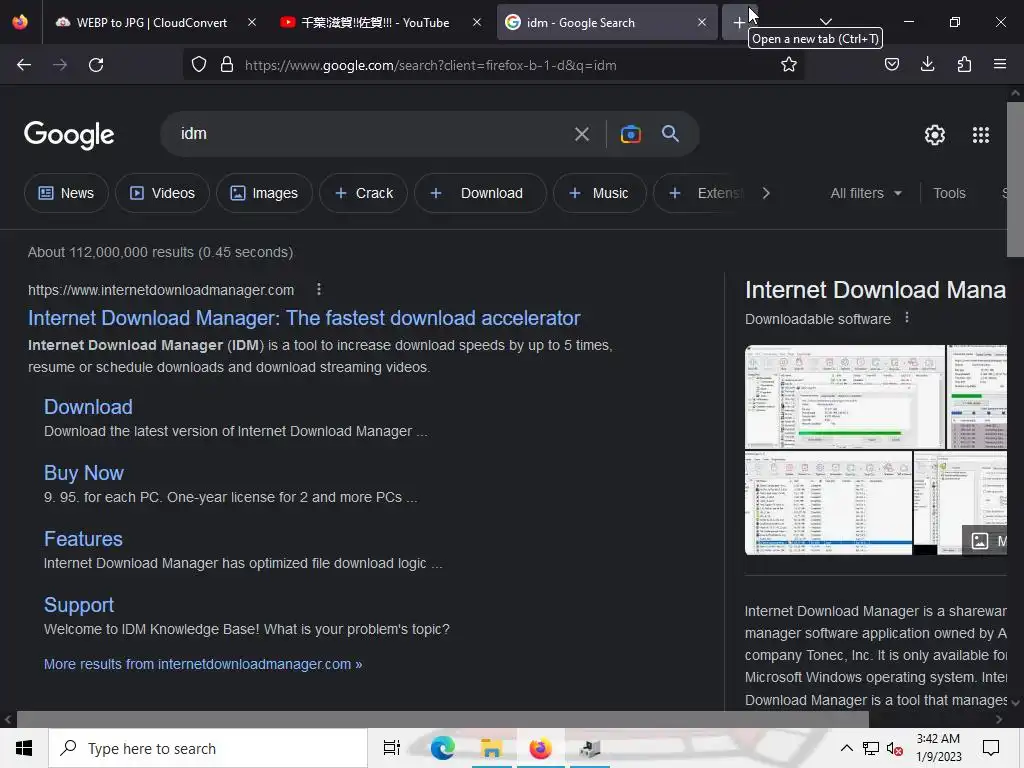The image size is (1024, 768).
Task: Open Task View on taskbar
Action: (391, 748)
